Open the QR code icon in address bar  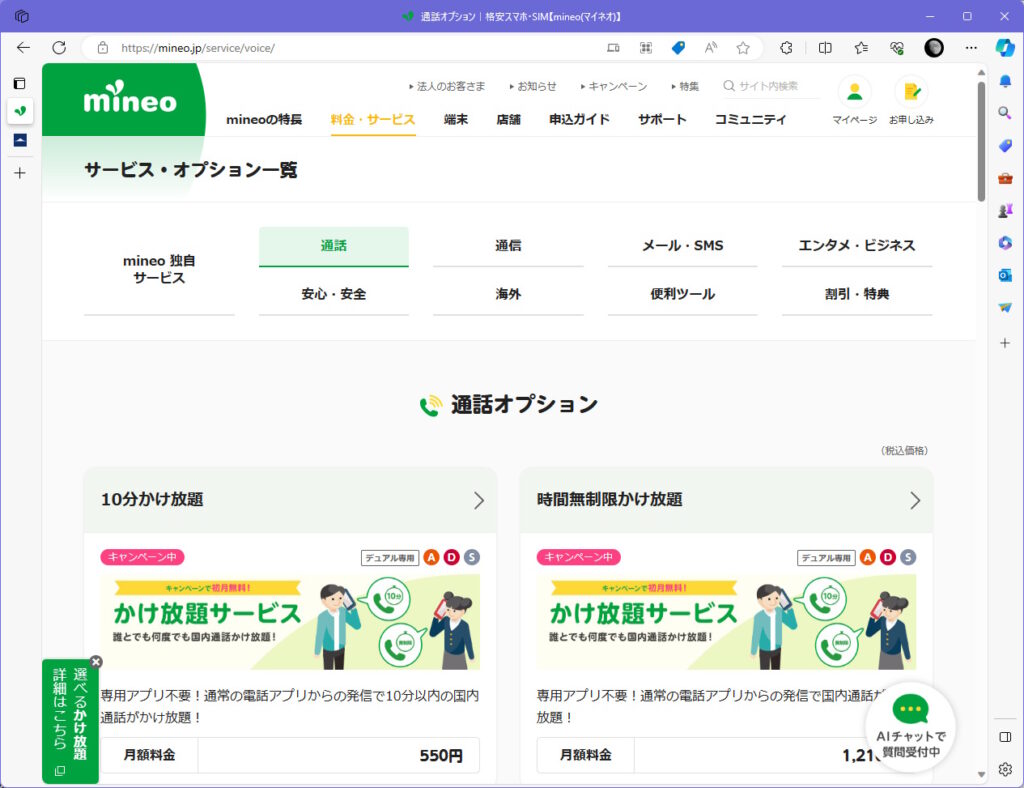click(646, 48)
